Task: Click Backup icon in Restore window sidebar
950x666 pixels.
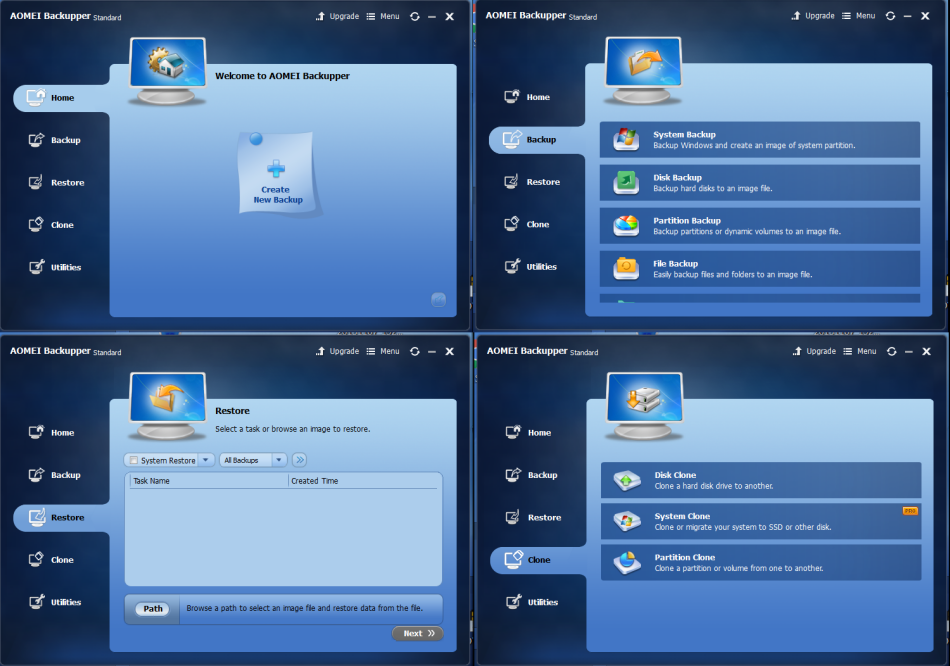Action: tap(36, 475)
